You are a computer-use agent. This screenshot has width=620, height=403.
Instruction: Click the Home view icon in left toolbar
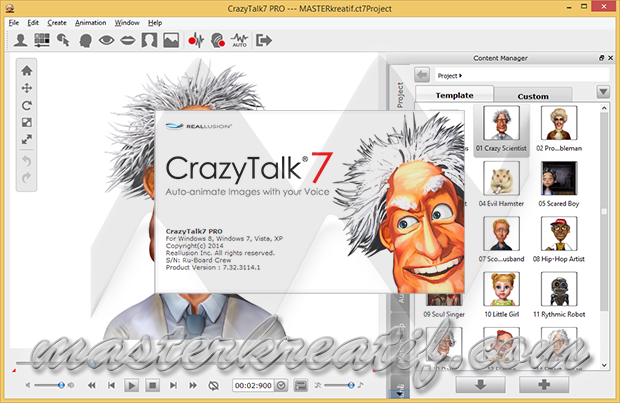(x=27, y=70)
